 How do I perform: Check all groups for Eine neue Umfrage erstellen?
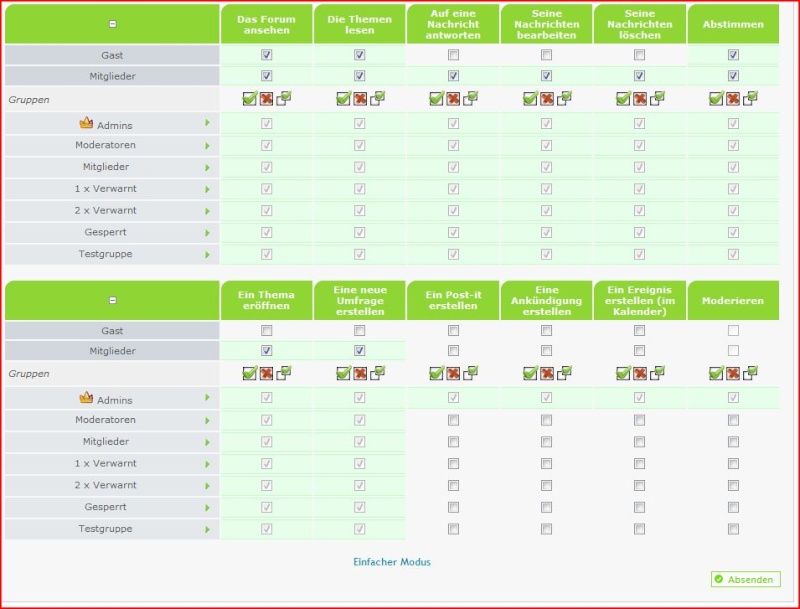pyautogui.click(x=343, y=373)
